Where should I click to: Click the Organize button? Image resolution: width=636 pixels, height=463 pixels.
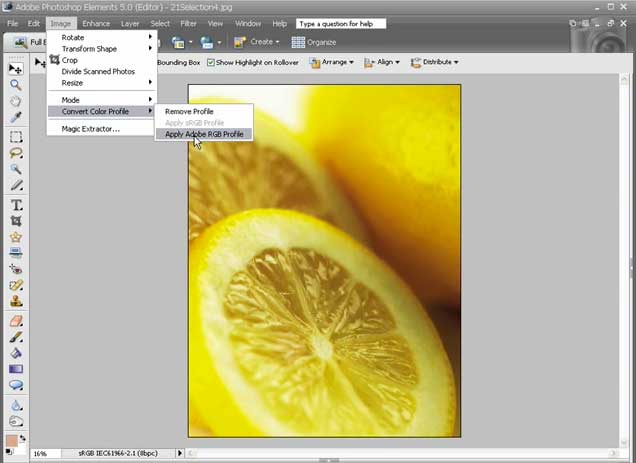(314, 42)
